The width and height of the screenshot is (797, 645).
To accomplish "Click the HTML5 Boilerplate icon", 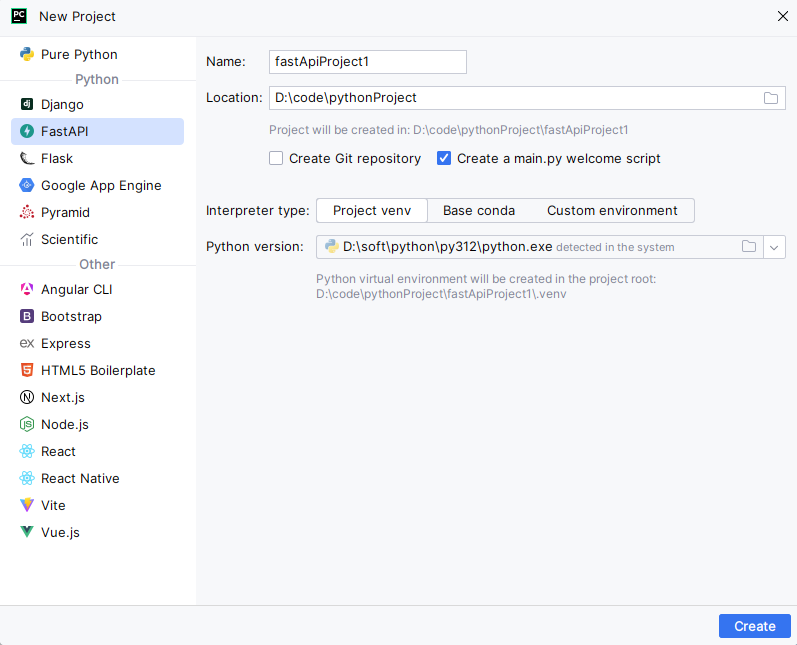I will (27, 370).
